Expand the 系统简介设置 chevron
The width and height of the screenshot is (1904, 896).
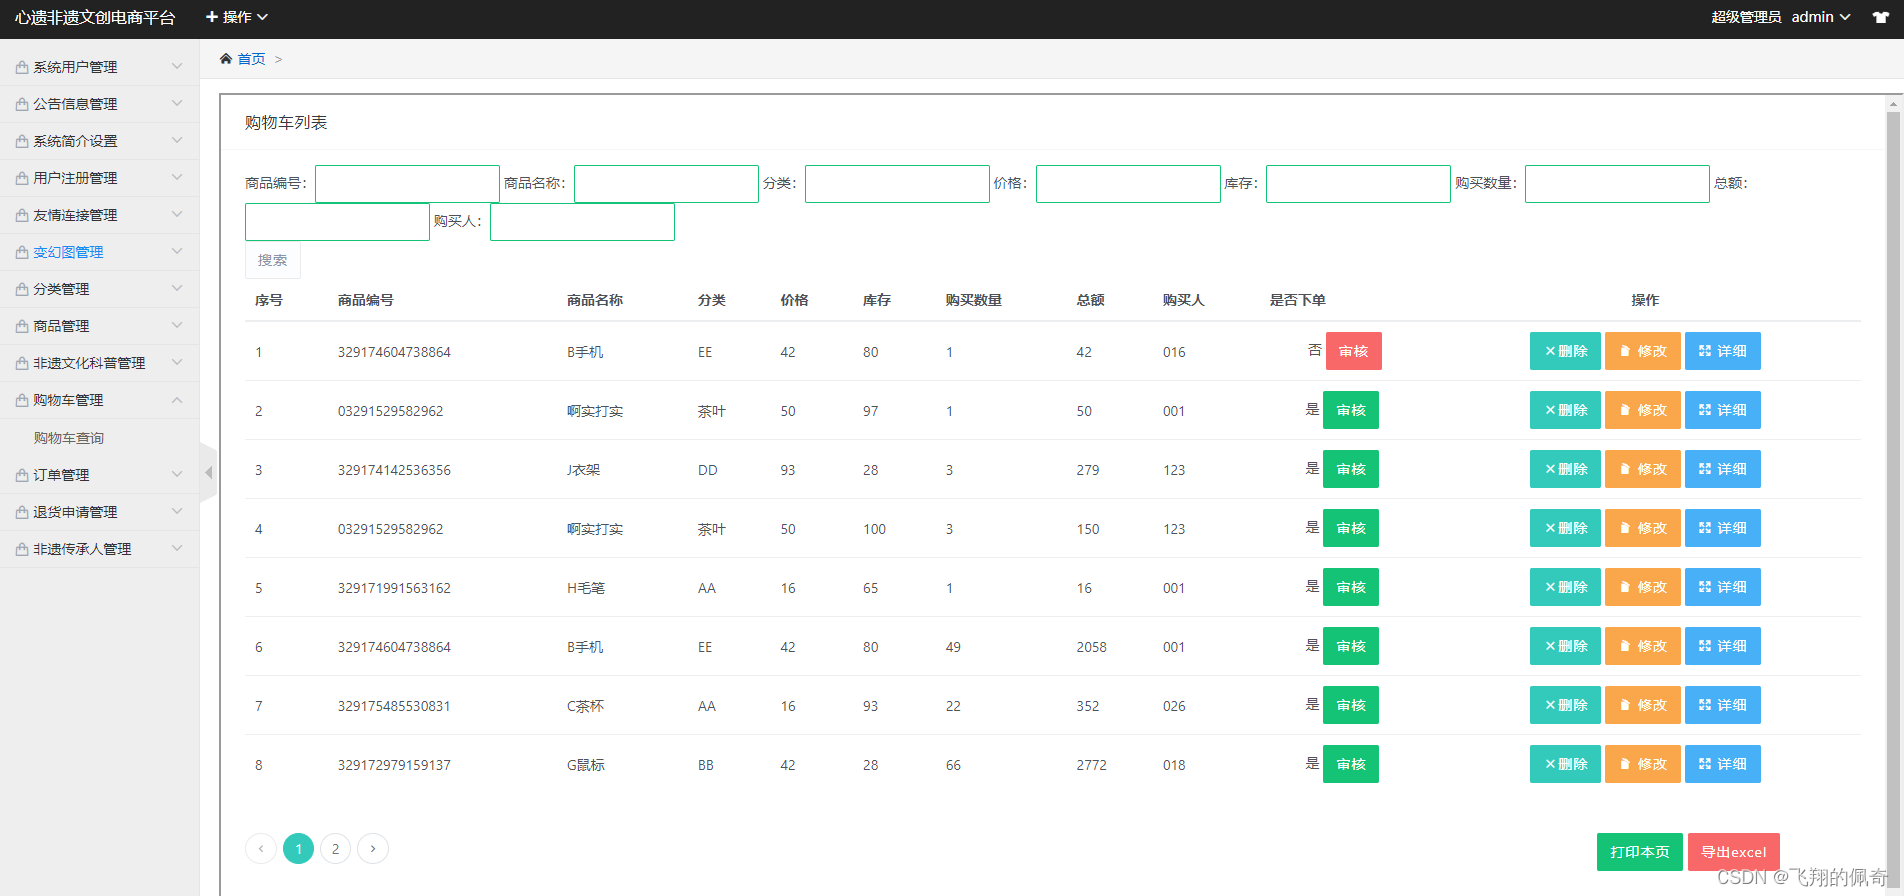point(177,141)
